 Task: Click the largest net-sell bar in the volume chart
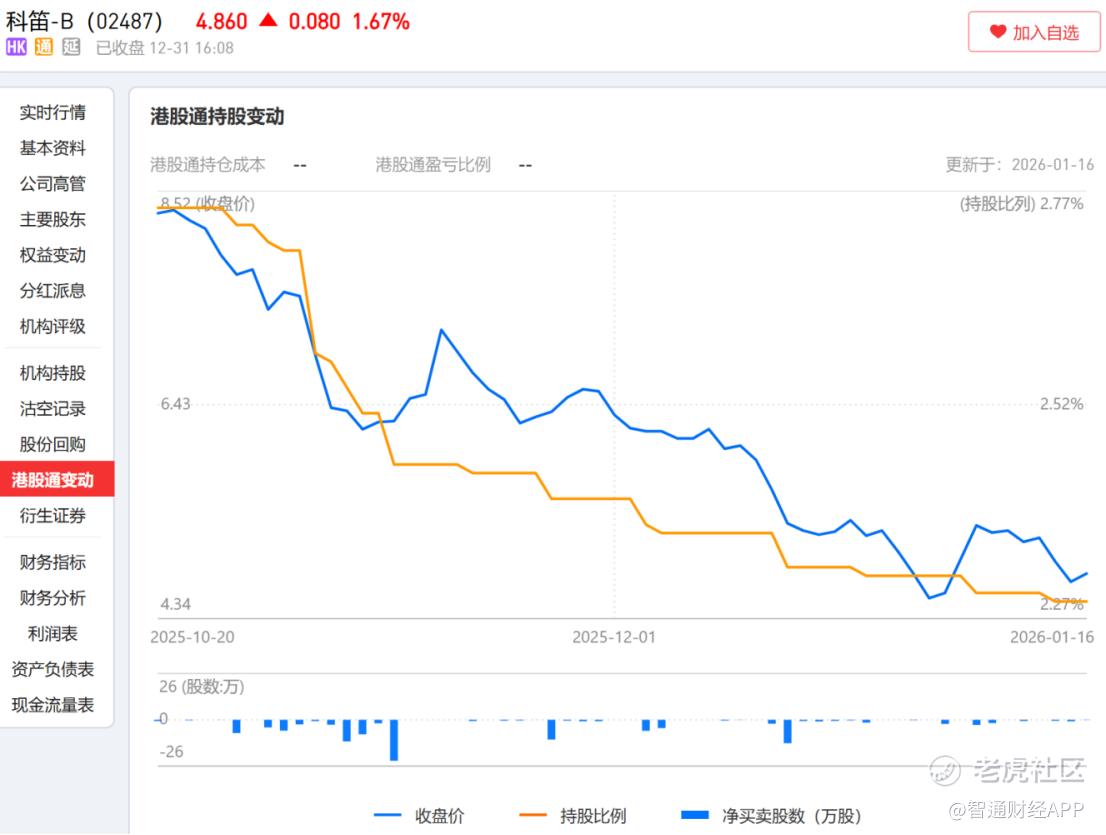(394, 740)
